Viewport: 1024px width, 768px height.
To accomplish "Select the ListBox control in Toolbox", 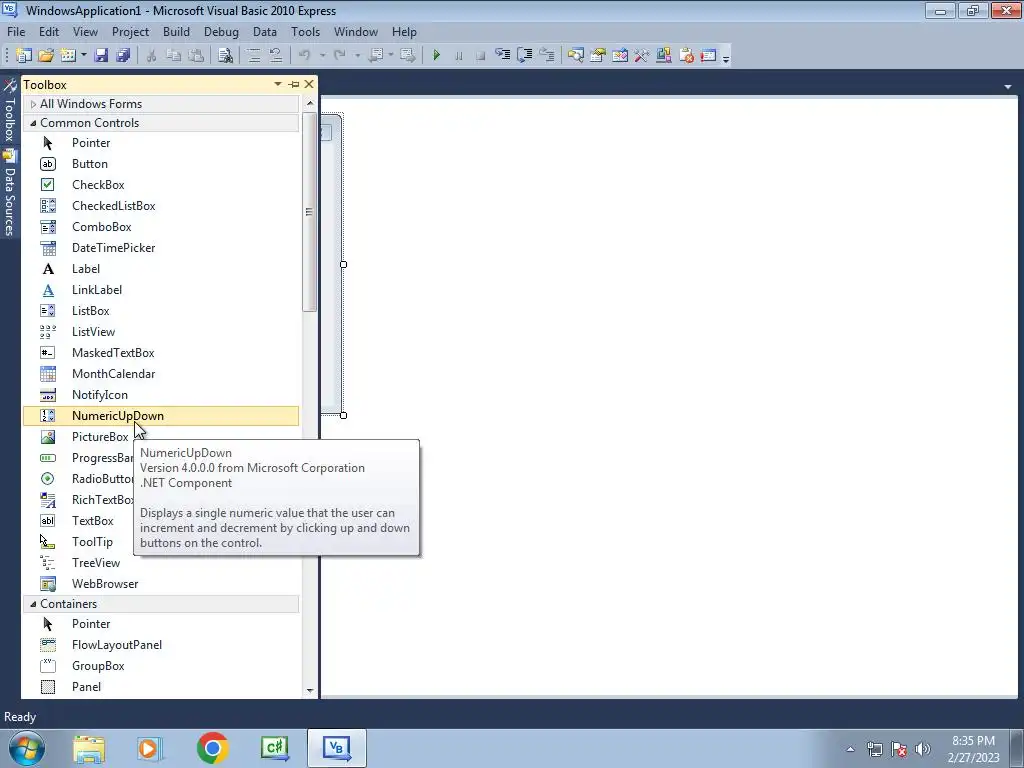I will click(x=161, y=311).
